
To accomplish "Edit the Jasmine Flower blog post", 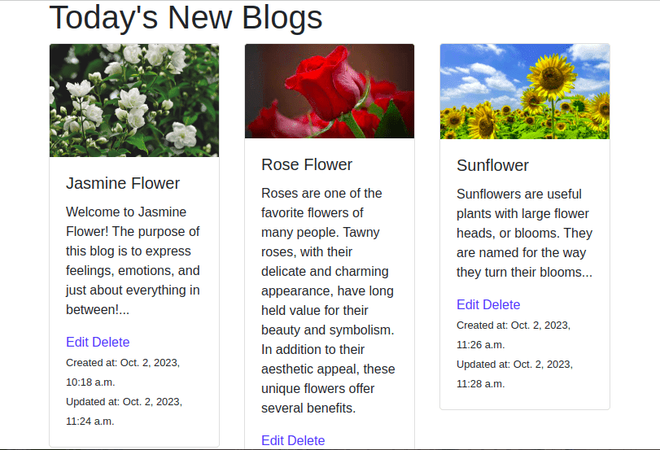I will [x=77, y=342].
